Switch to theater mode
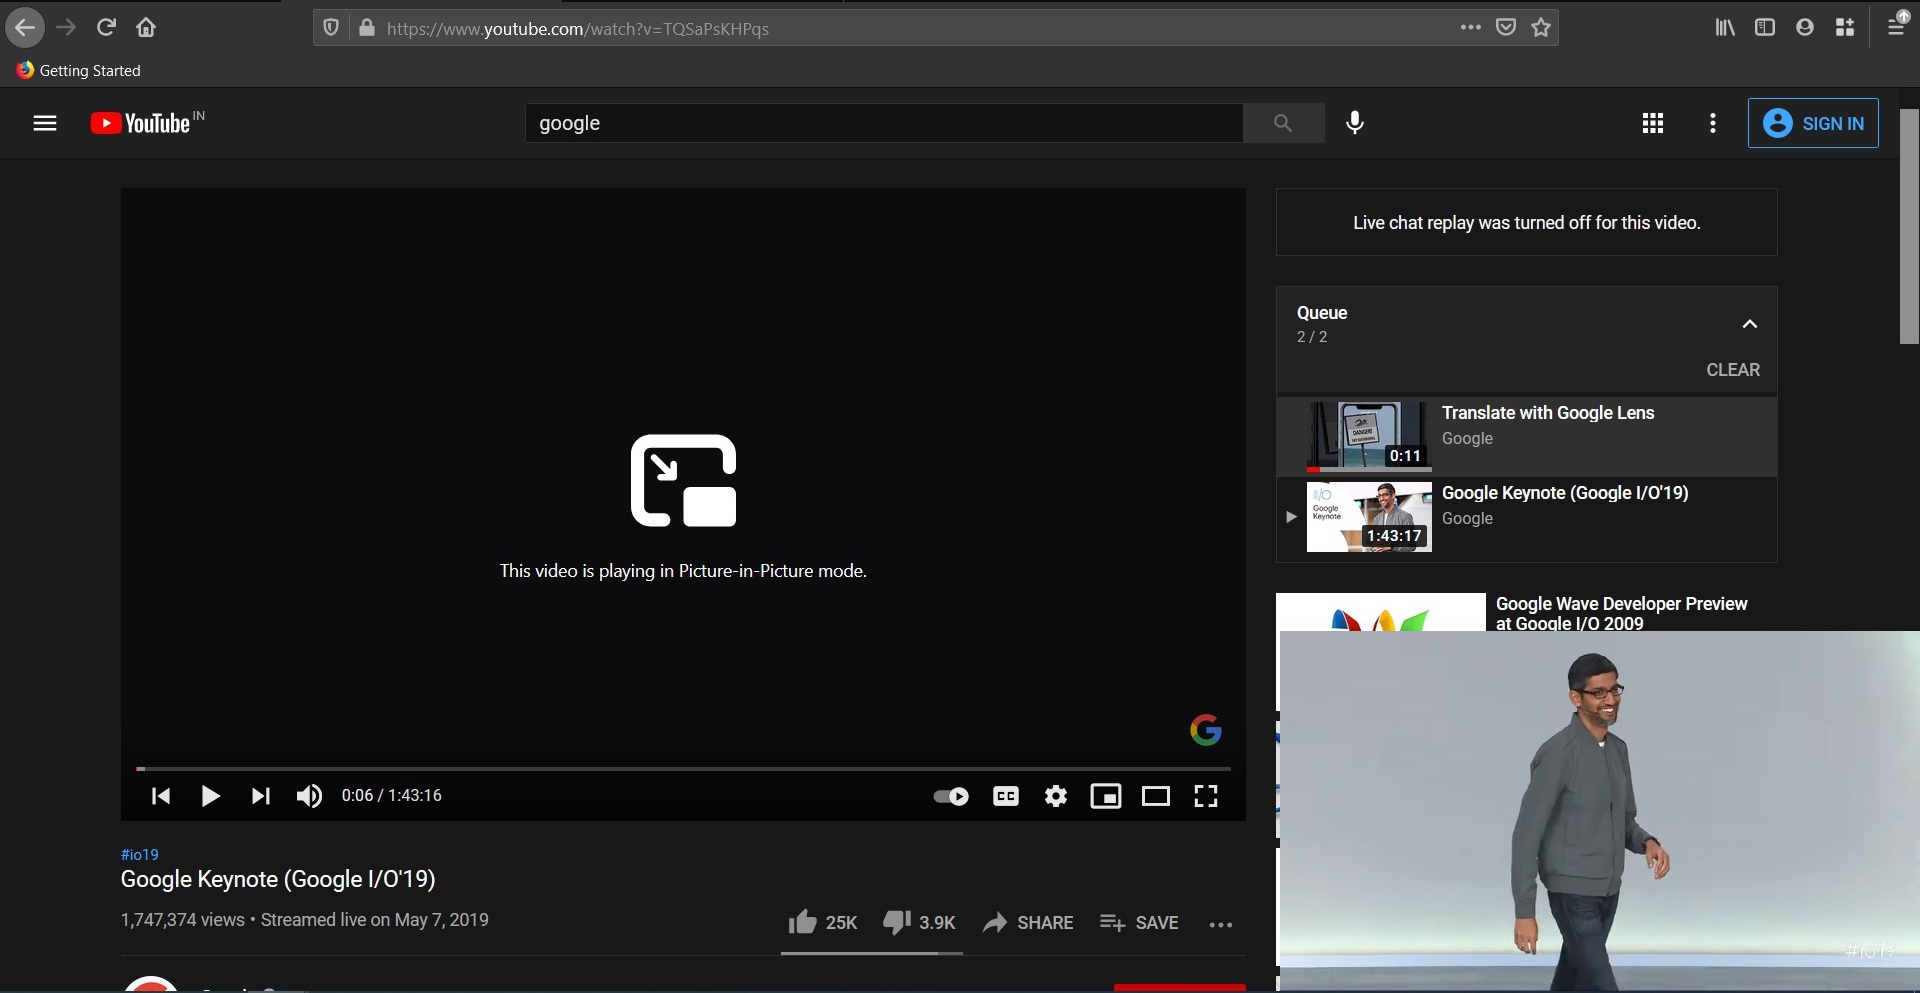The height and width of the screenshot is (993, 1920). tap(1156, 796)
